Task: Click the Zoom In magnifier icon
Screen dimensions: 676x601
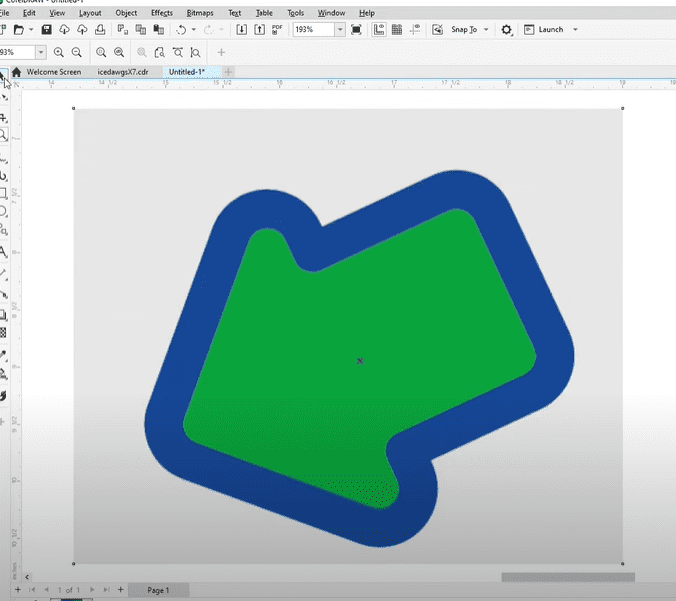Action: 59,52
